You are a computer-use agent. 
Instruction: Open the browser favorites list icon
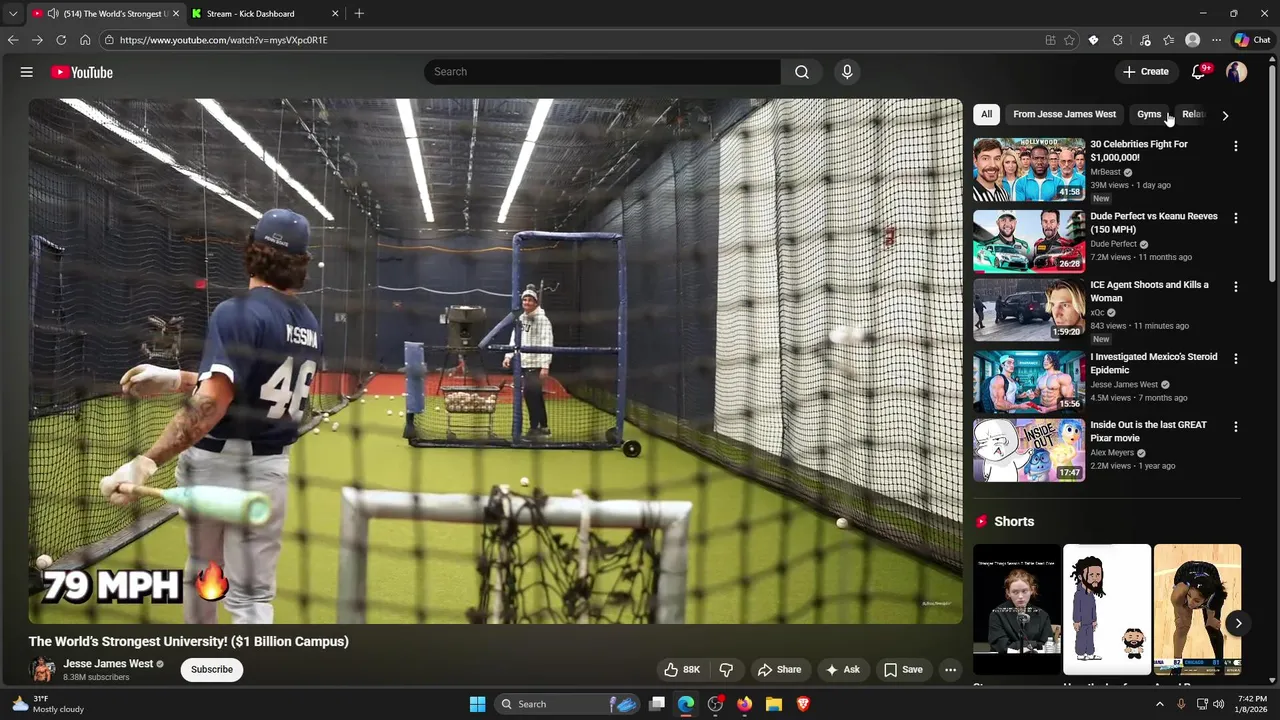(1168, 40)
